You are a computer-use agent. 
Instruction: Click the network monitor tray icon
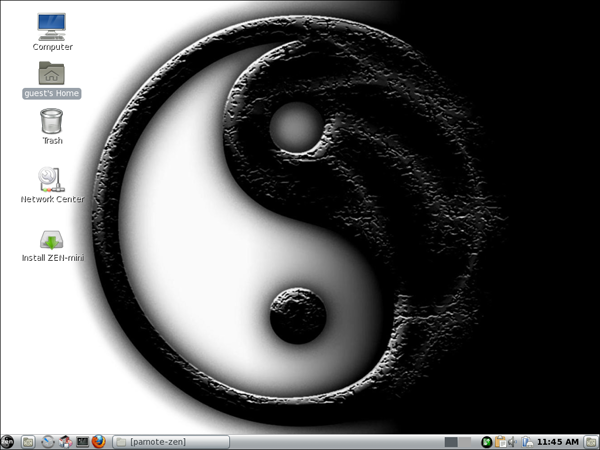(527, 441)
